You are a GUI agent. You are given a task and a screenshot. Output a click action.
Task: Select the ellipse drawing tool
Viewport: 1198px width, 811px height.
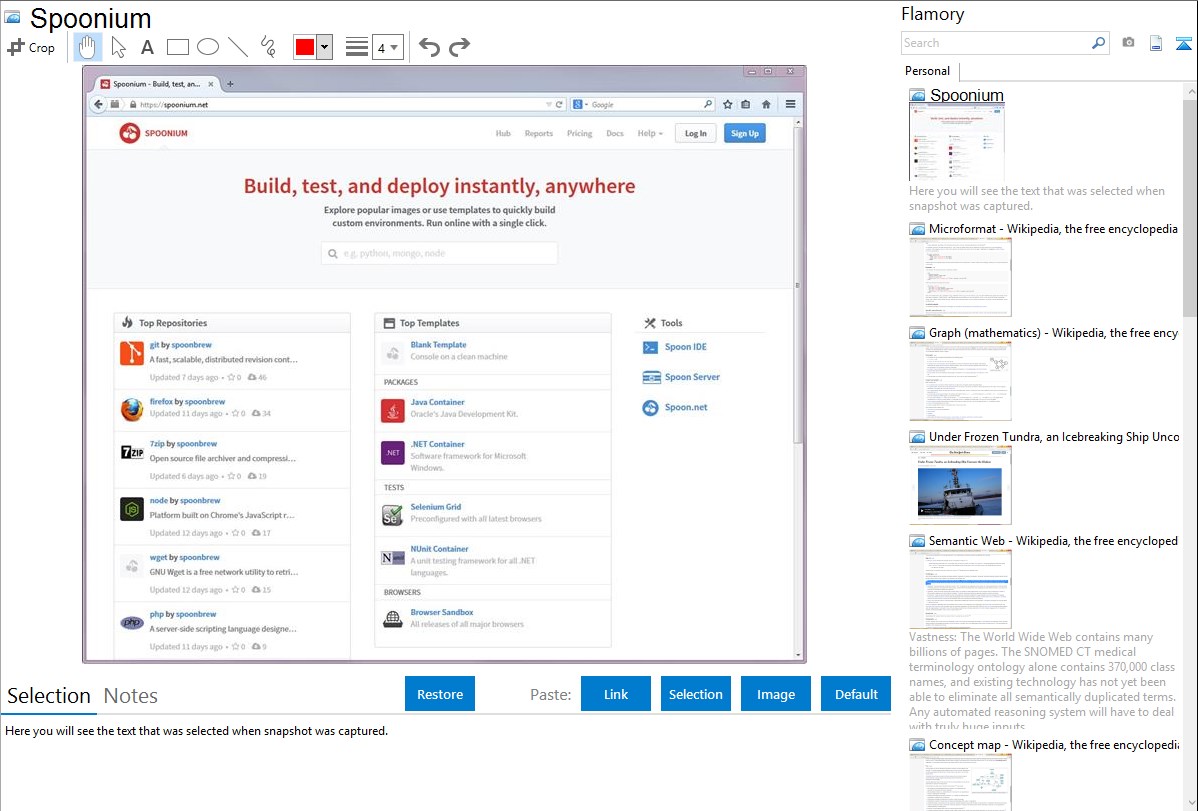coord(208,47)
